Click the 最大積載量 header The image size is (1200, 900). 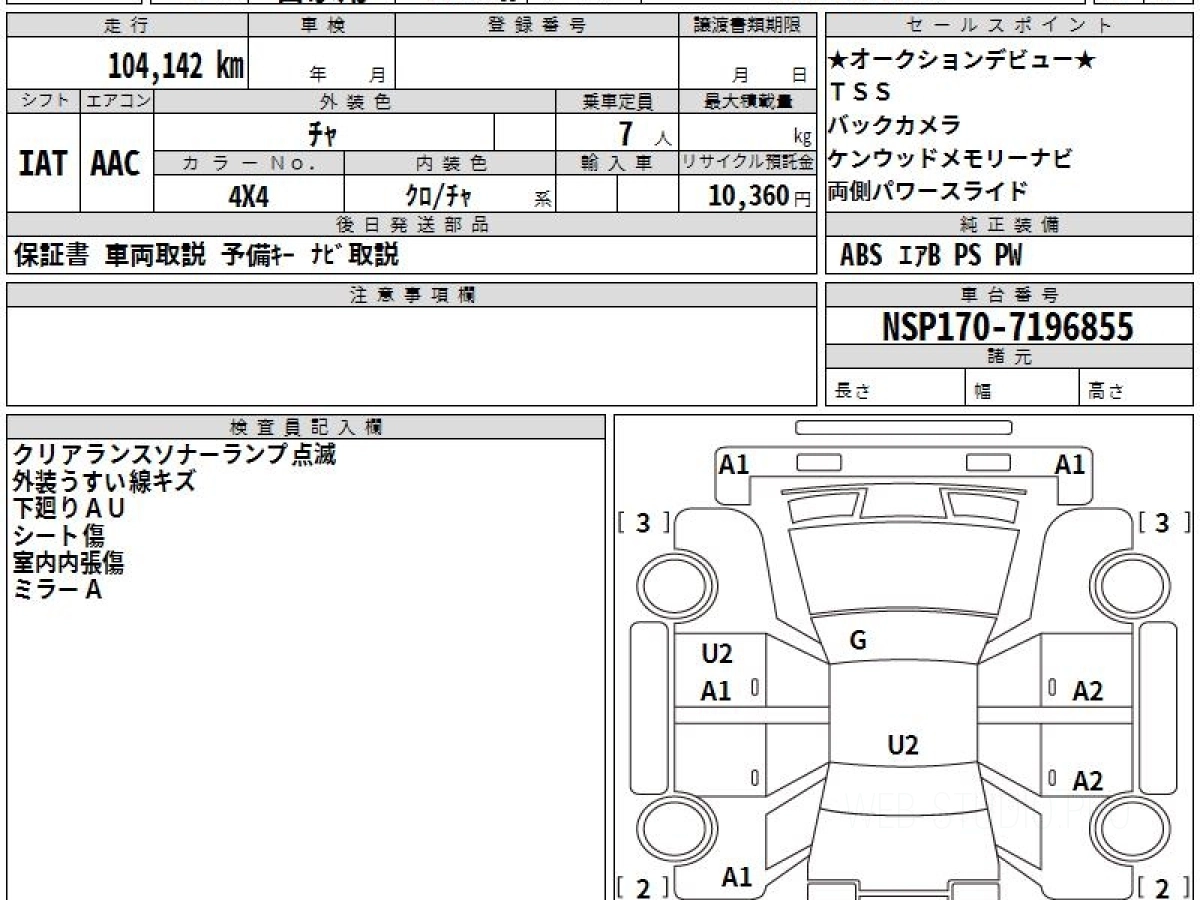pos(747,101)
